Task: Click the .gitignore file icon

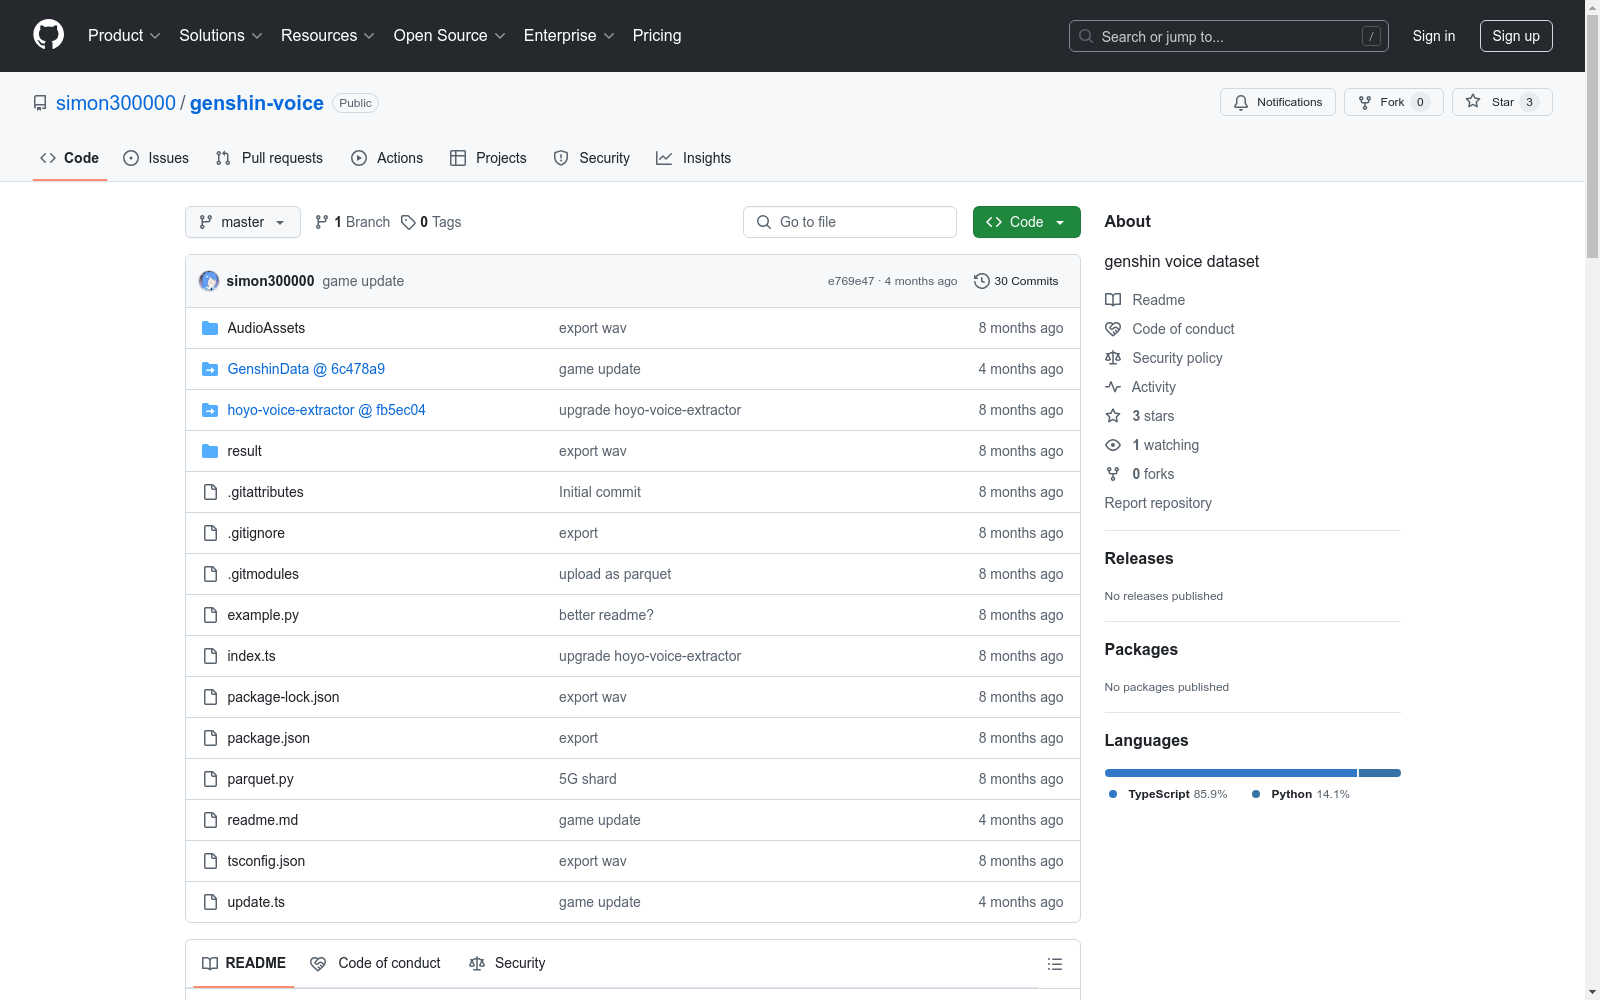Action: (210, 533)
